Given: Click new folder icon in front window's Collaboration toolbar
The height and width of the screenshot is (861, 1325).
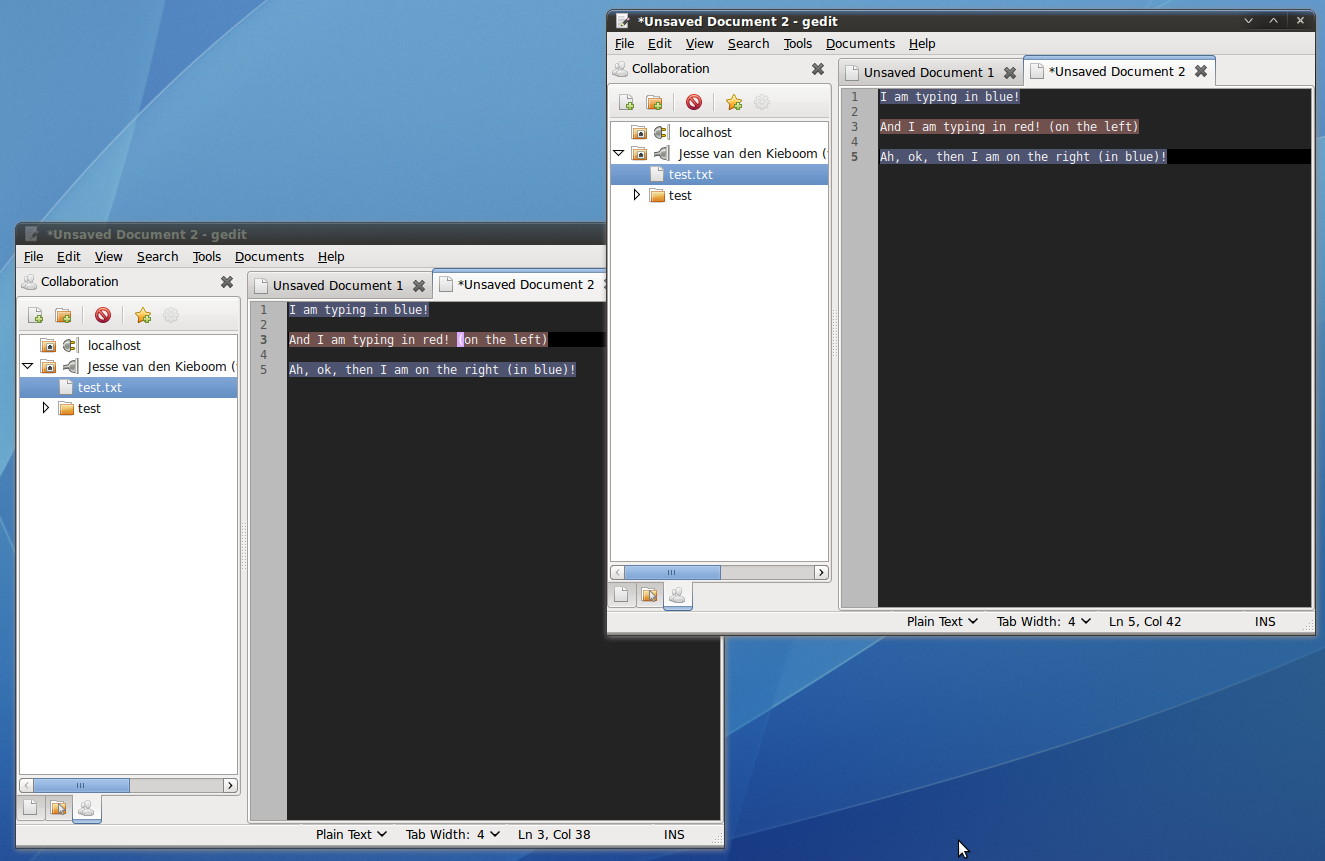Looking at the screenshot, I should coord(654,102).
